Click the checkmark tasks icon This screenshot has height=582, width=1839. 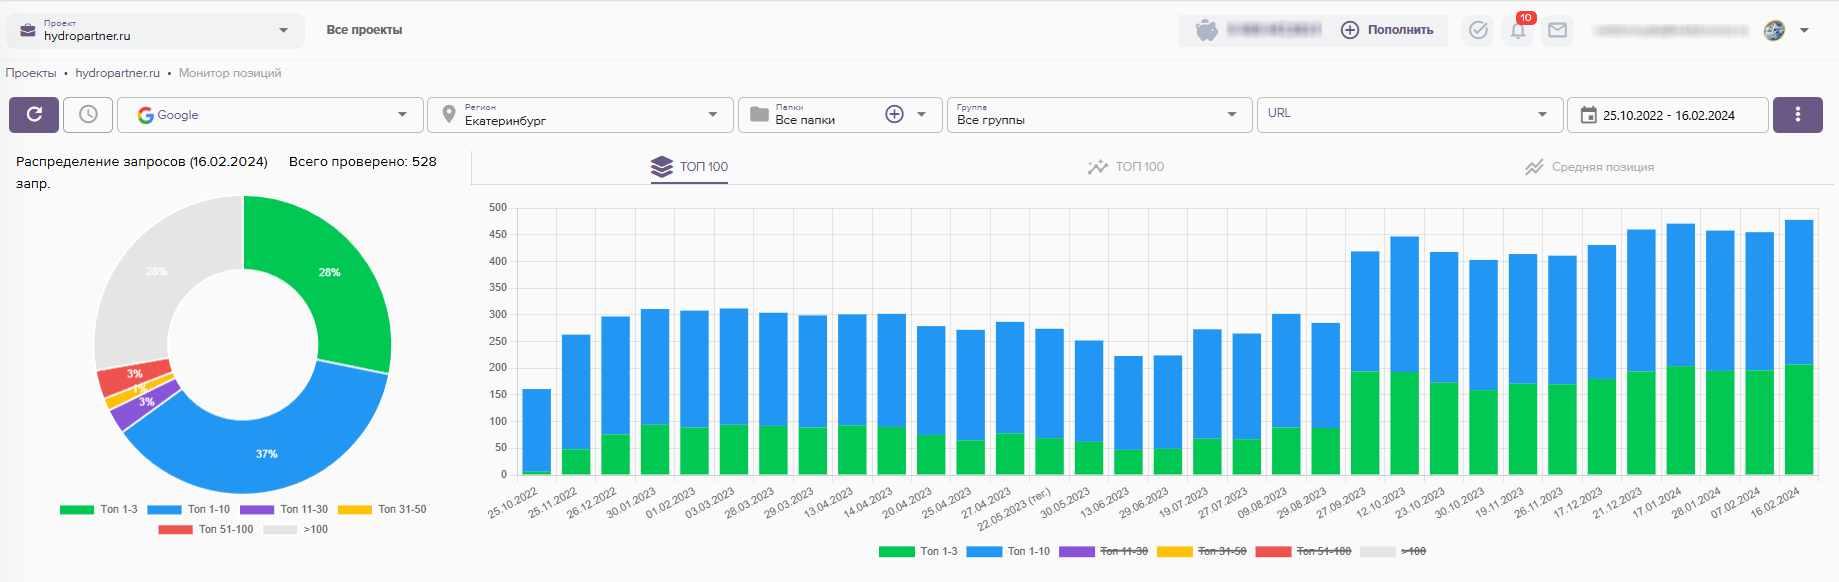(1478, 30)
